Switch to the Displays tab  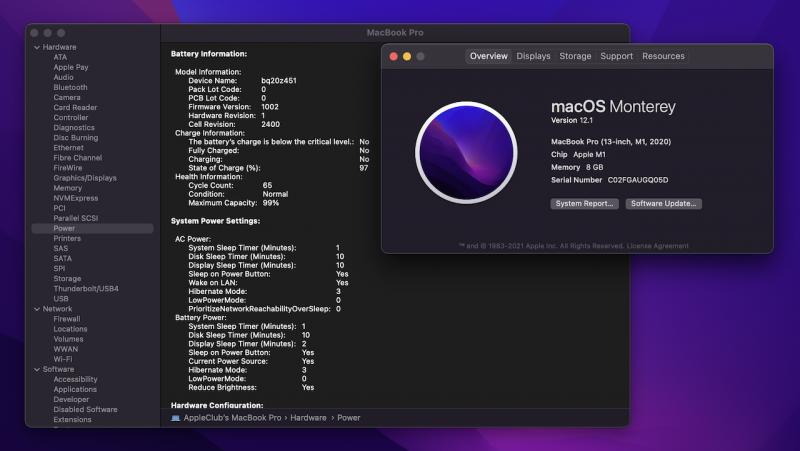coord(533,57)
